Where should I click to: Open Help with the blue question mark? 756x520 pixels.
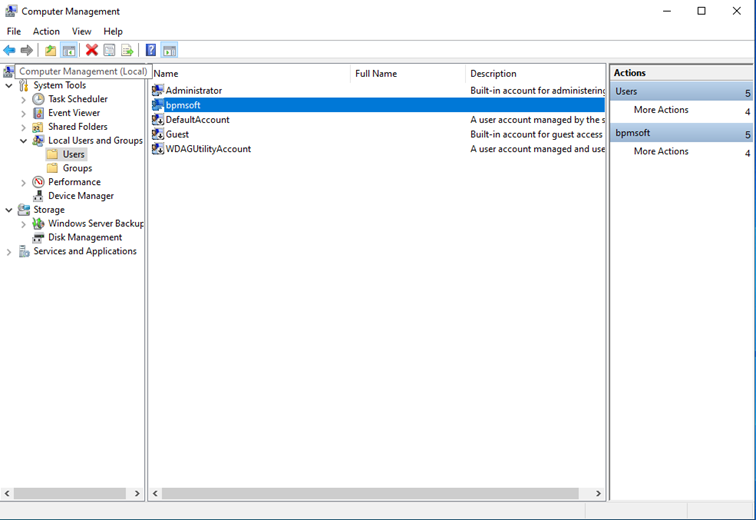(151, 50)
